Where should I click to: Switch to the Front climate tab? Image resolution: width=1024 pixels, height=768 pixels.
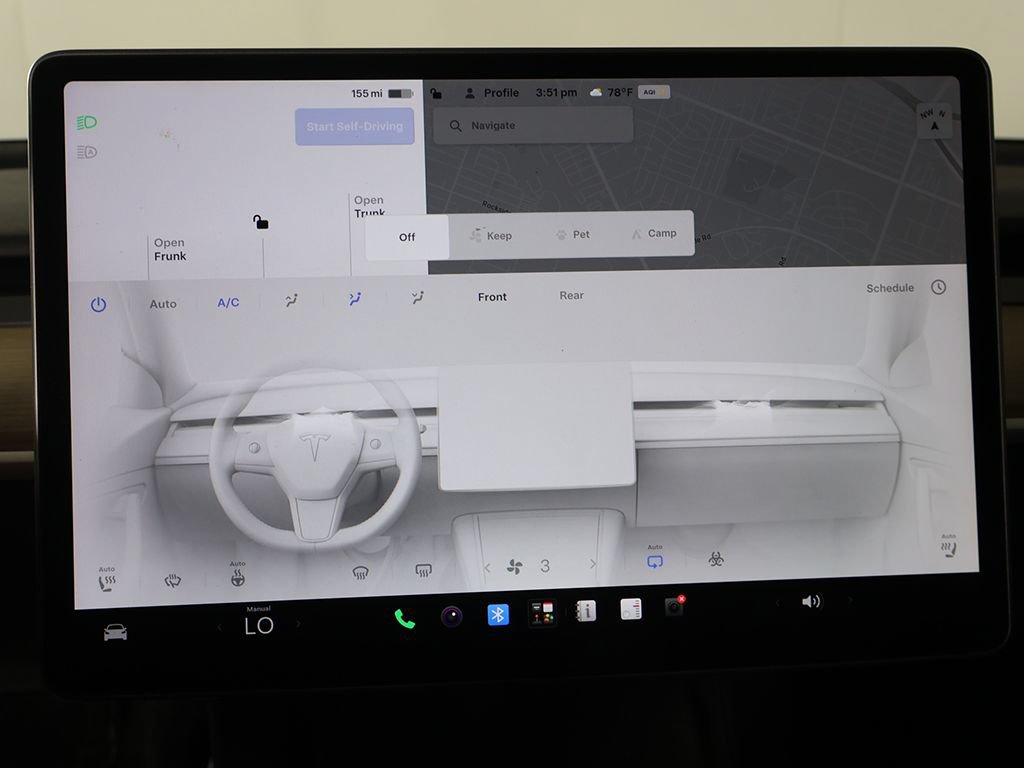(492, 297)
